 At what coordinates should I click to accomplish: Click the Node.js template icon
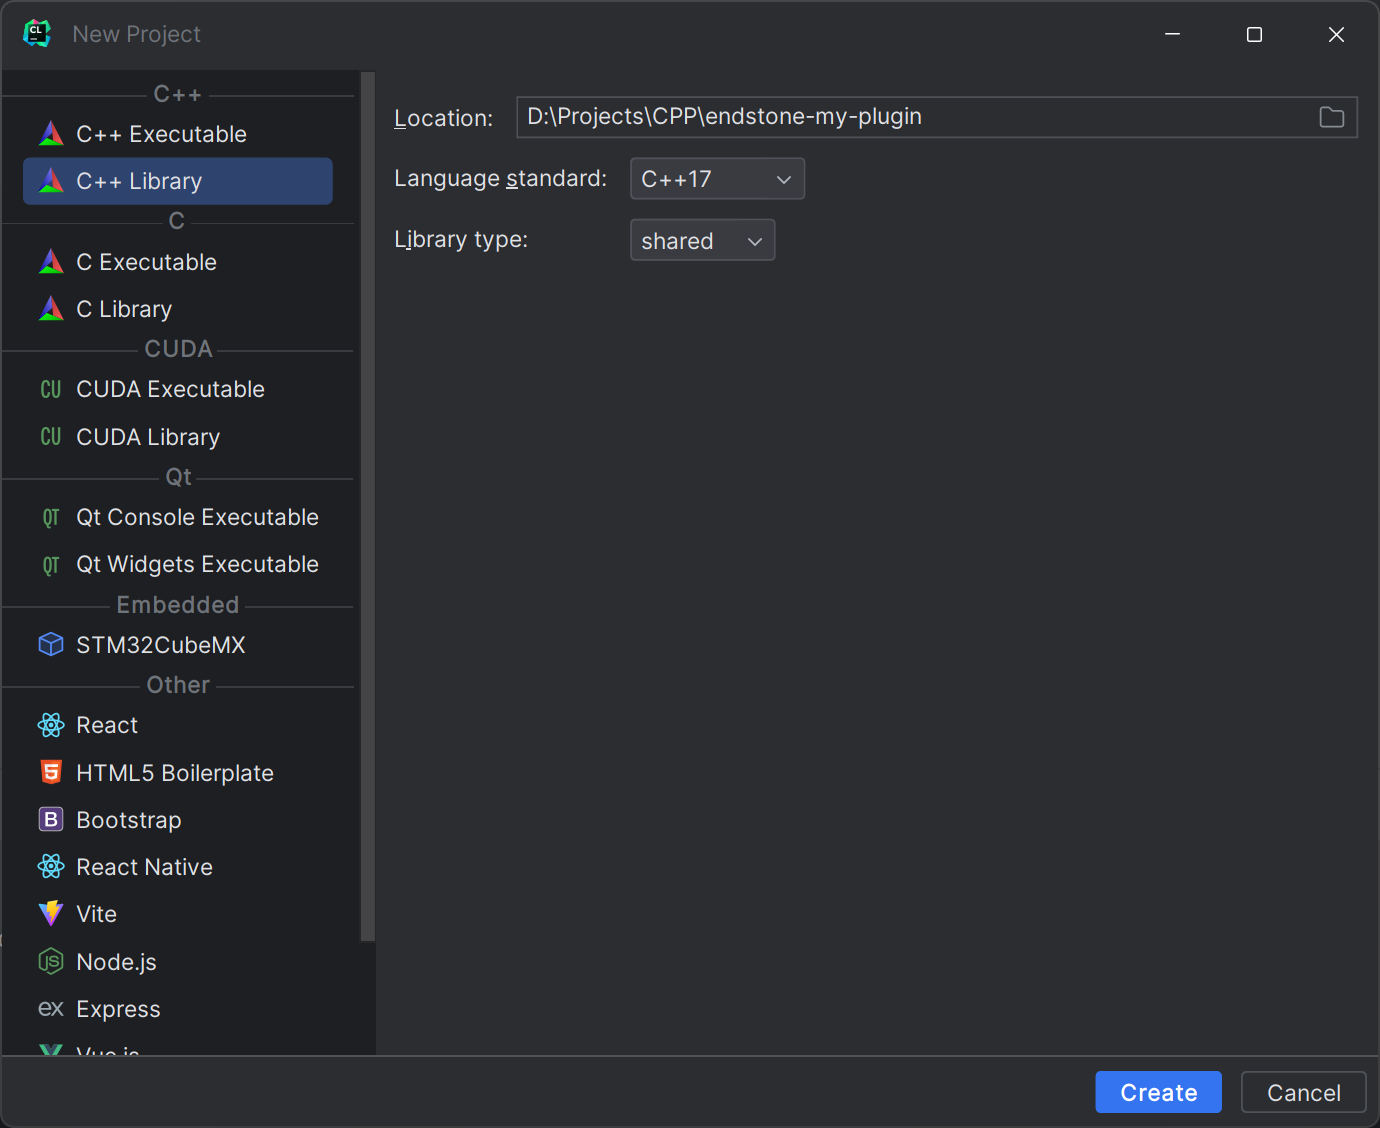click(50, 961)
